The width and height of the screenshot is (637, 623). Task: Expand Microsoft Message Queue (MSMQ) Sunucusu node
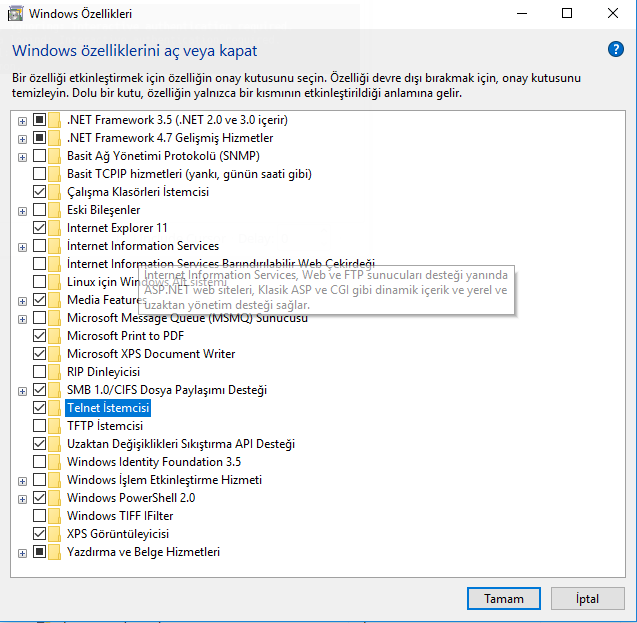(x=22, y=319)
